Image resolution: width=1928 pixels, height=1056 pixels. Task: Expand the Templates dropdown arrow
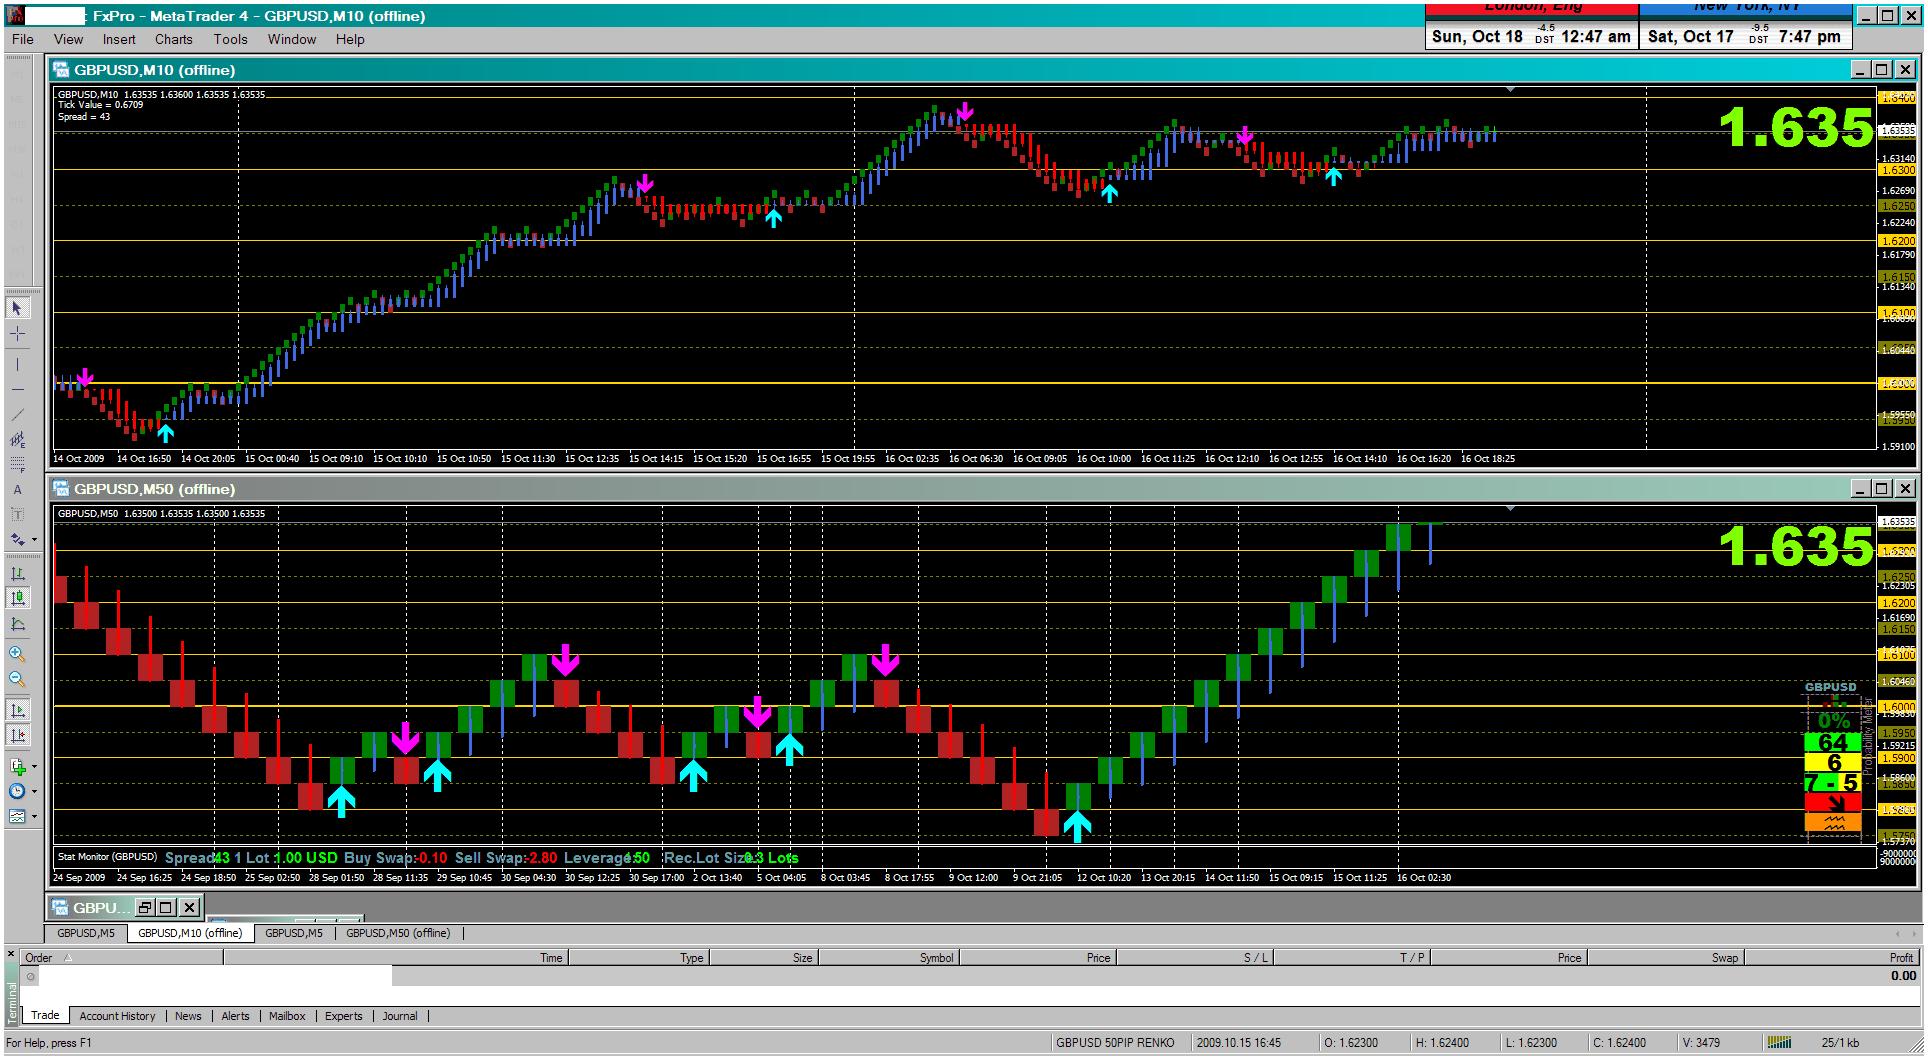(x=34, y=817)
